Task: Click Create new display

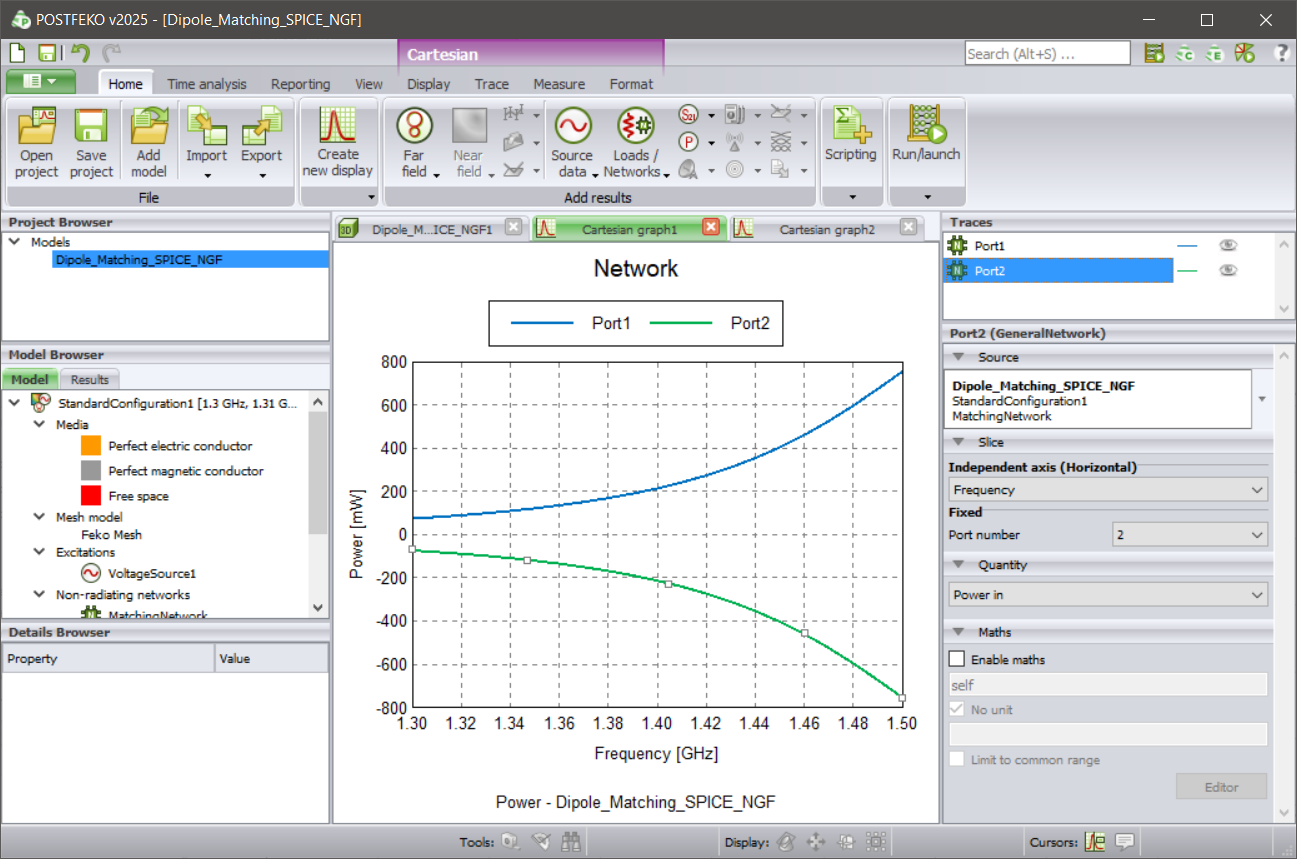Action: pyautogui.click(x=338, y=143)
